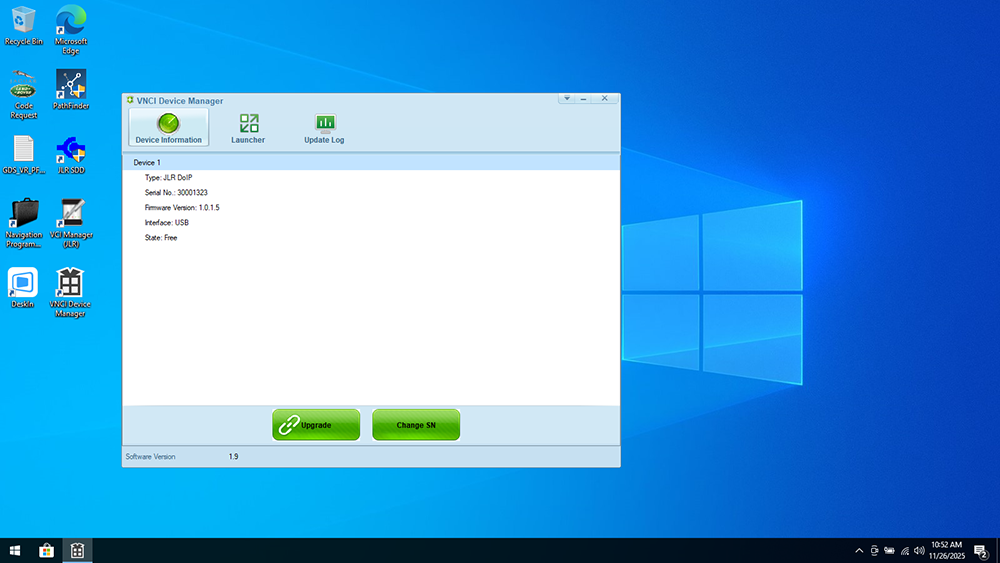Open the volume control in system tray
Screen dimensions: 1000x563
919,551
